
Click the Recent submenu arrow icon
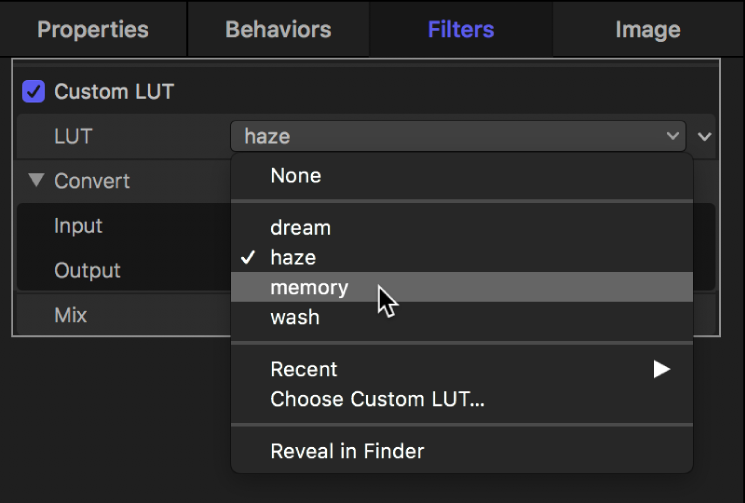tap(661, 370)
